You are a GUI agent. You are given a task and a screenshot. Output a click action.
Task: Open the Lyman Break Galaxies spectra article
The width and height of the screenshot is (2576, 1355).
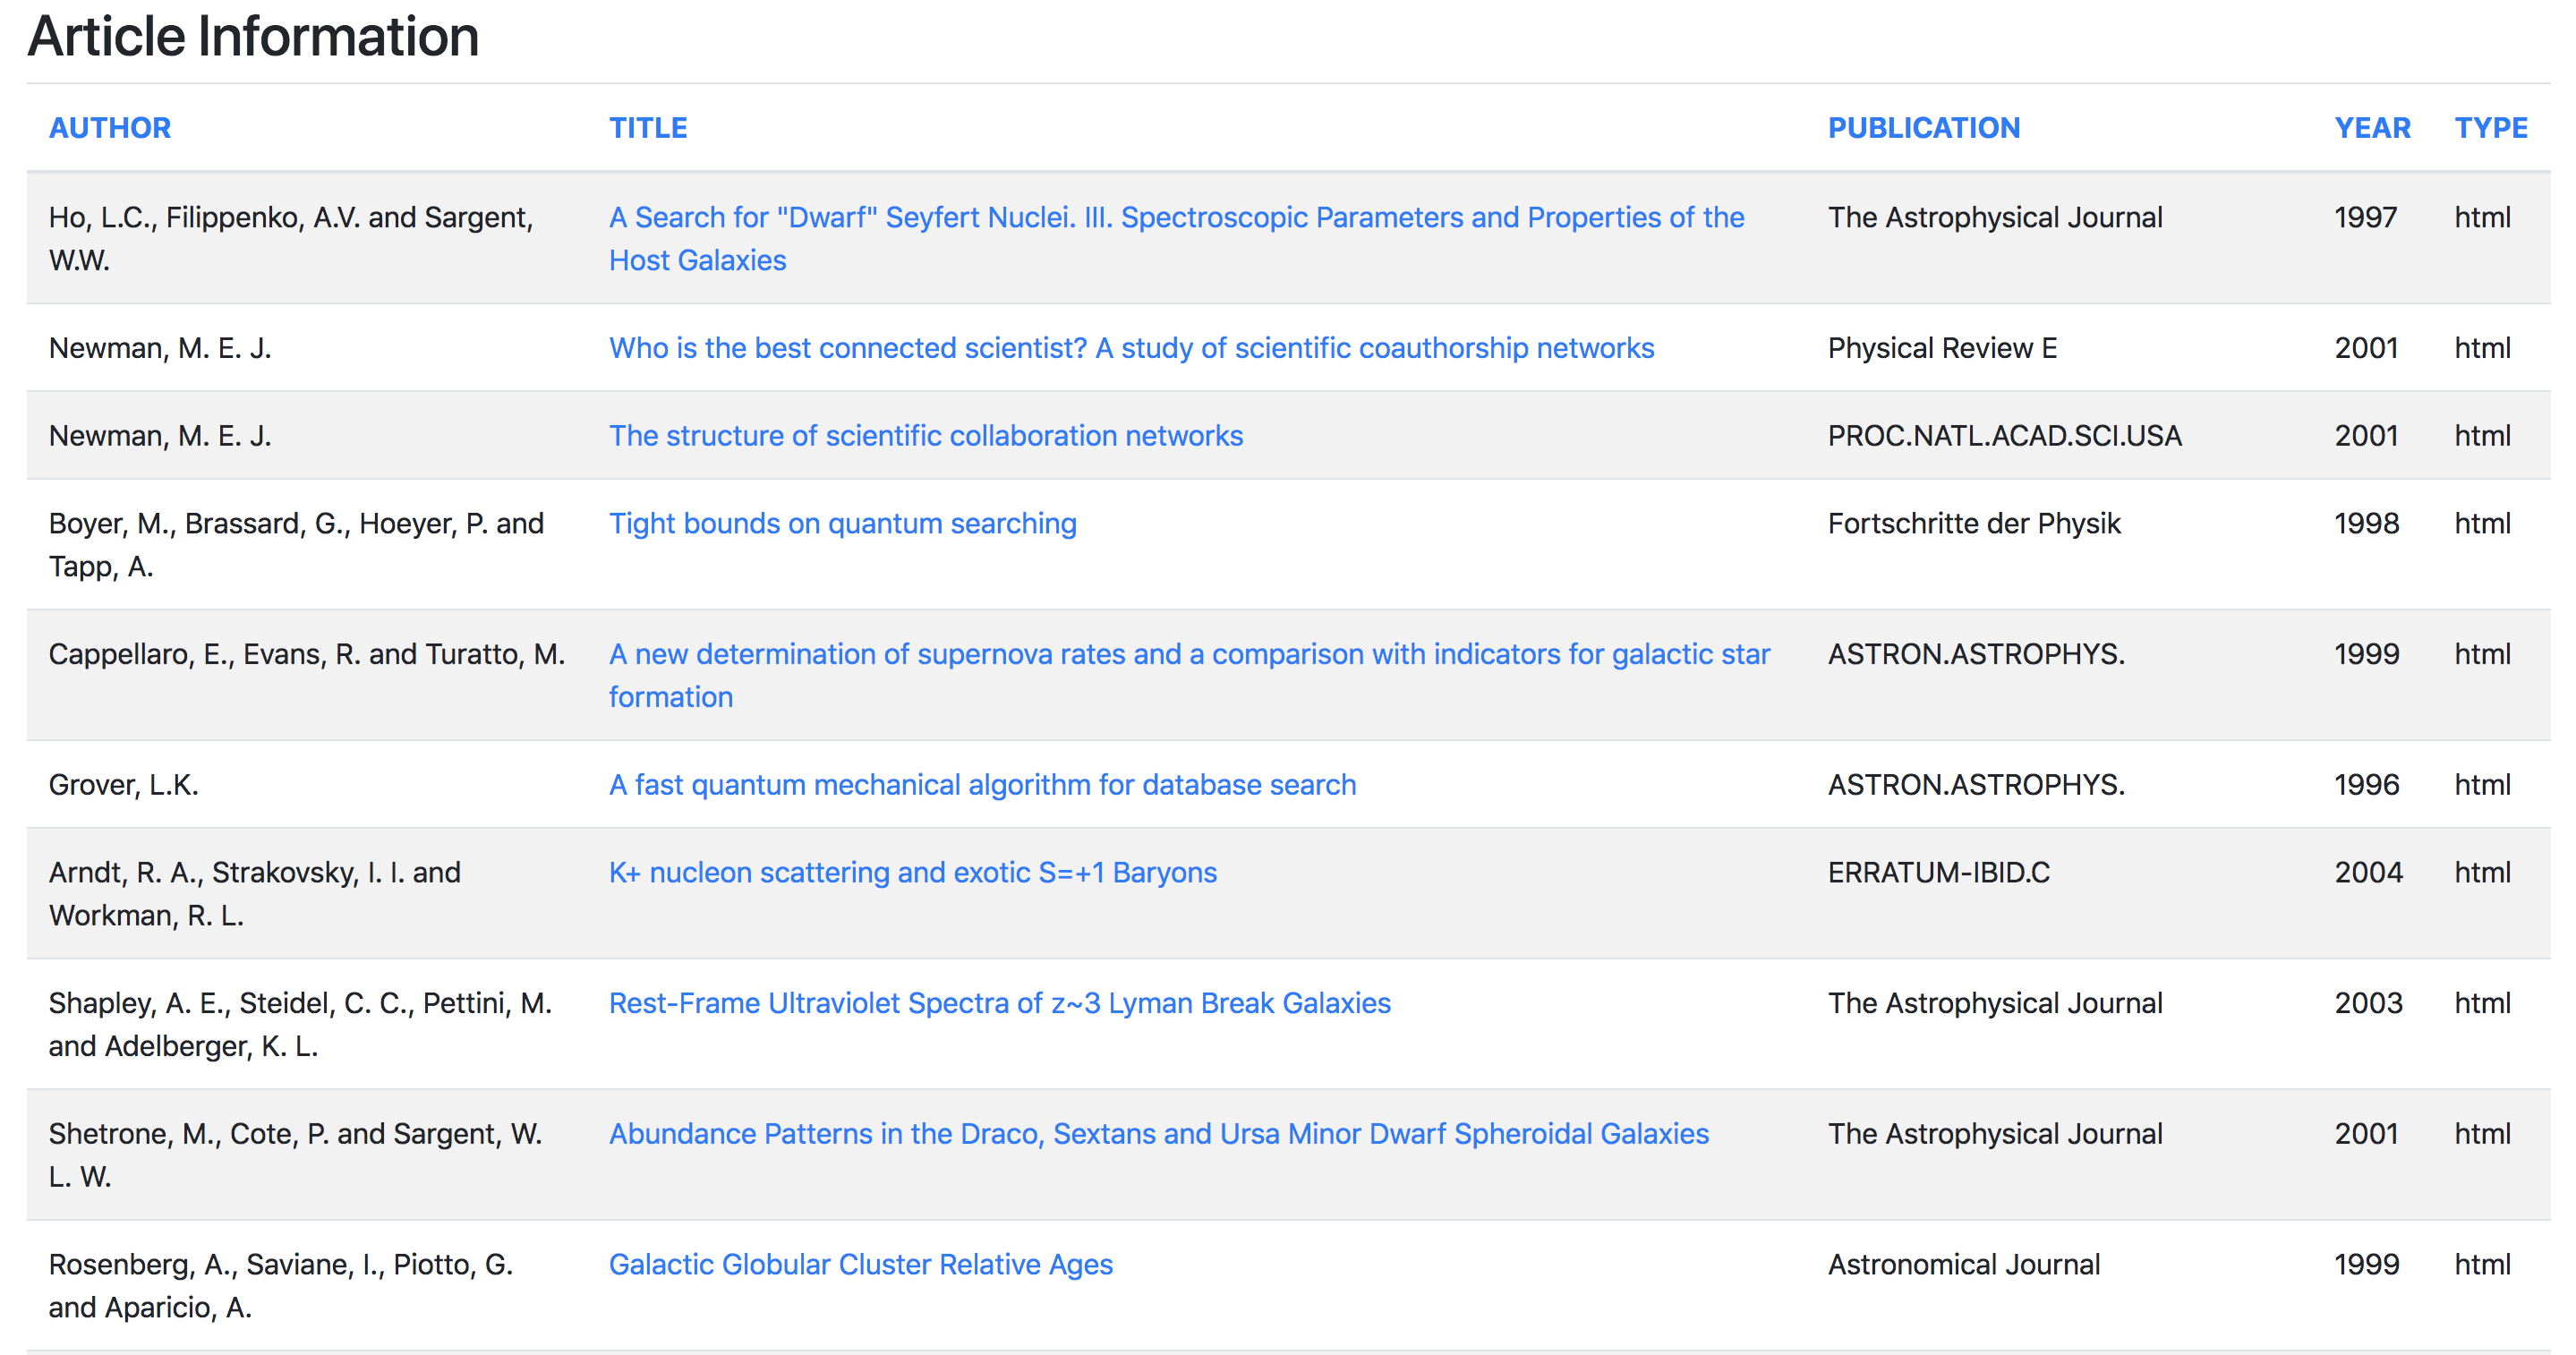pos(998,1002)
